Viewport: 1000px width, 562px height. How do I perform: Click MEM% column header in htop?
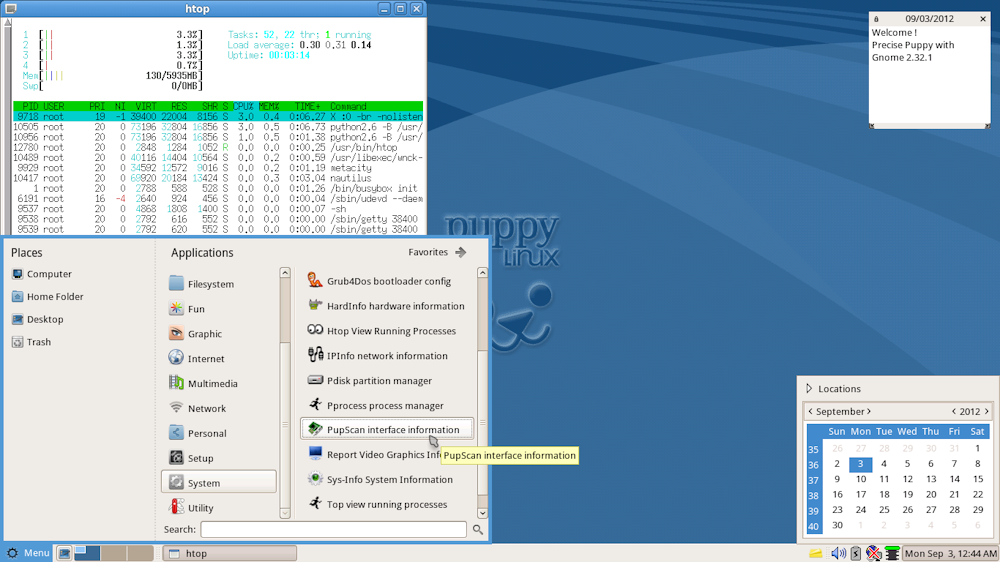269,107
